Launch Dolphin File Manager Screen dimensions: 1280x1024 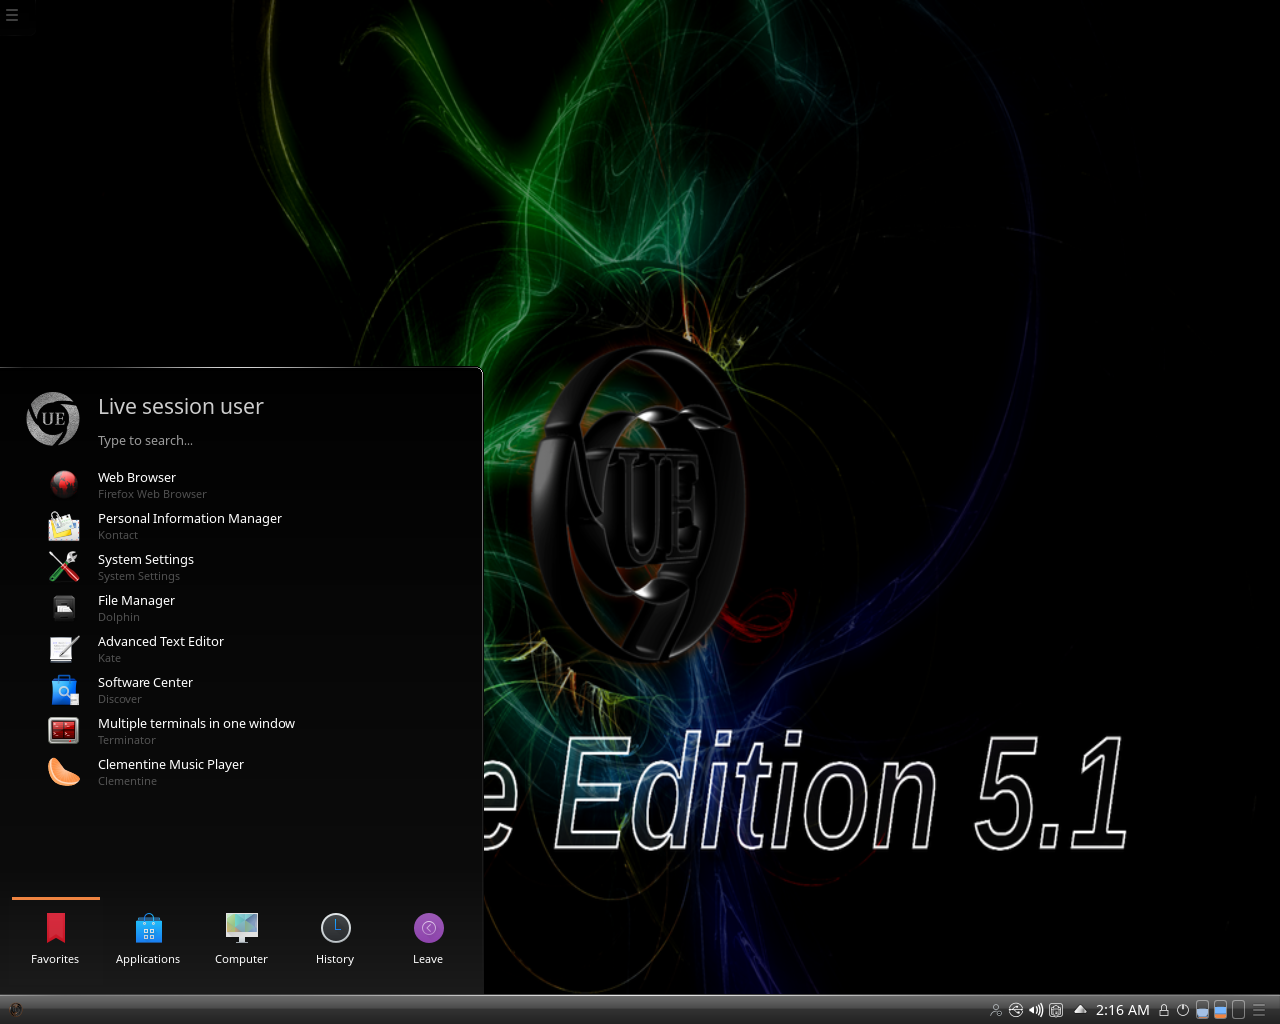(x=136, y=608)
